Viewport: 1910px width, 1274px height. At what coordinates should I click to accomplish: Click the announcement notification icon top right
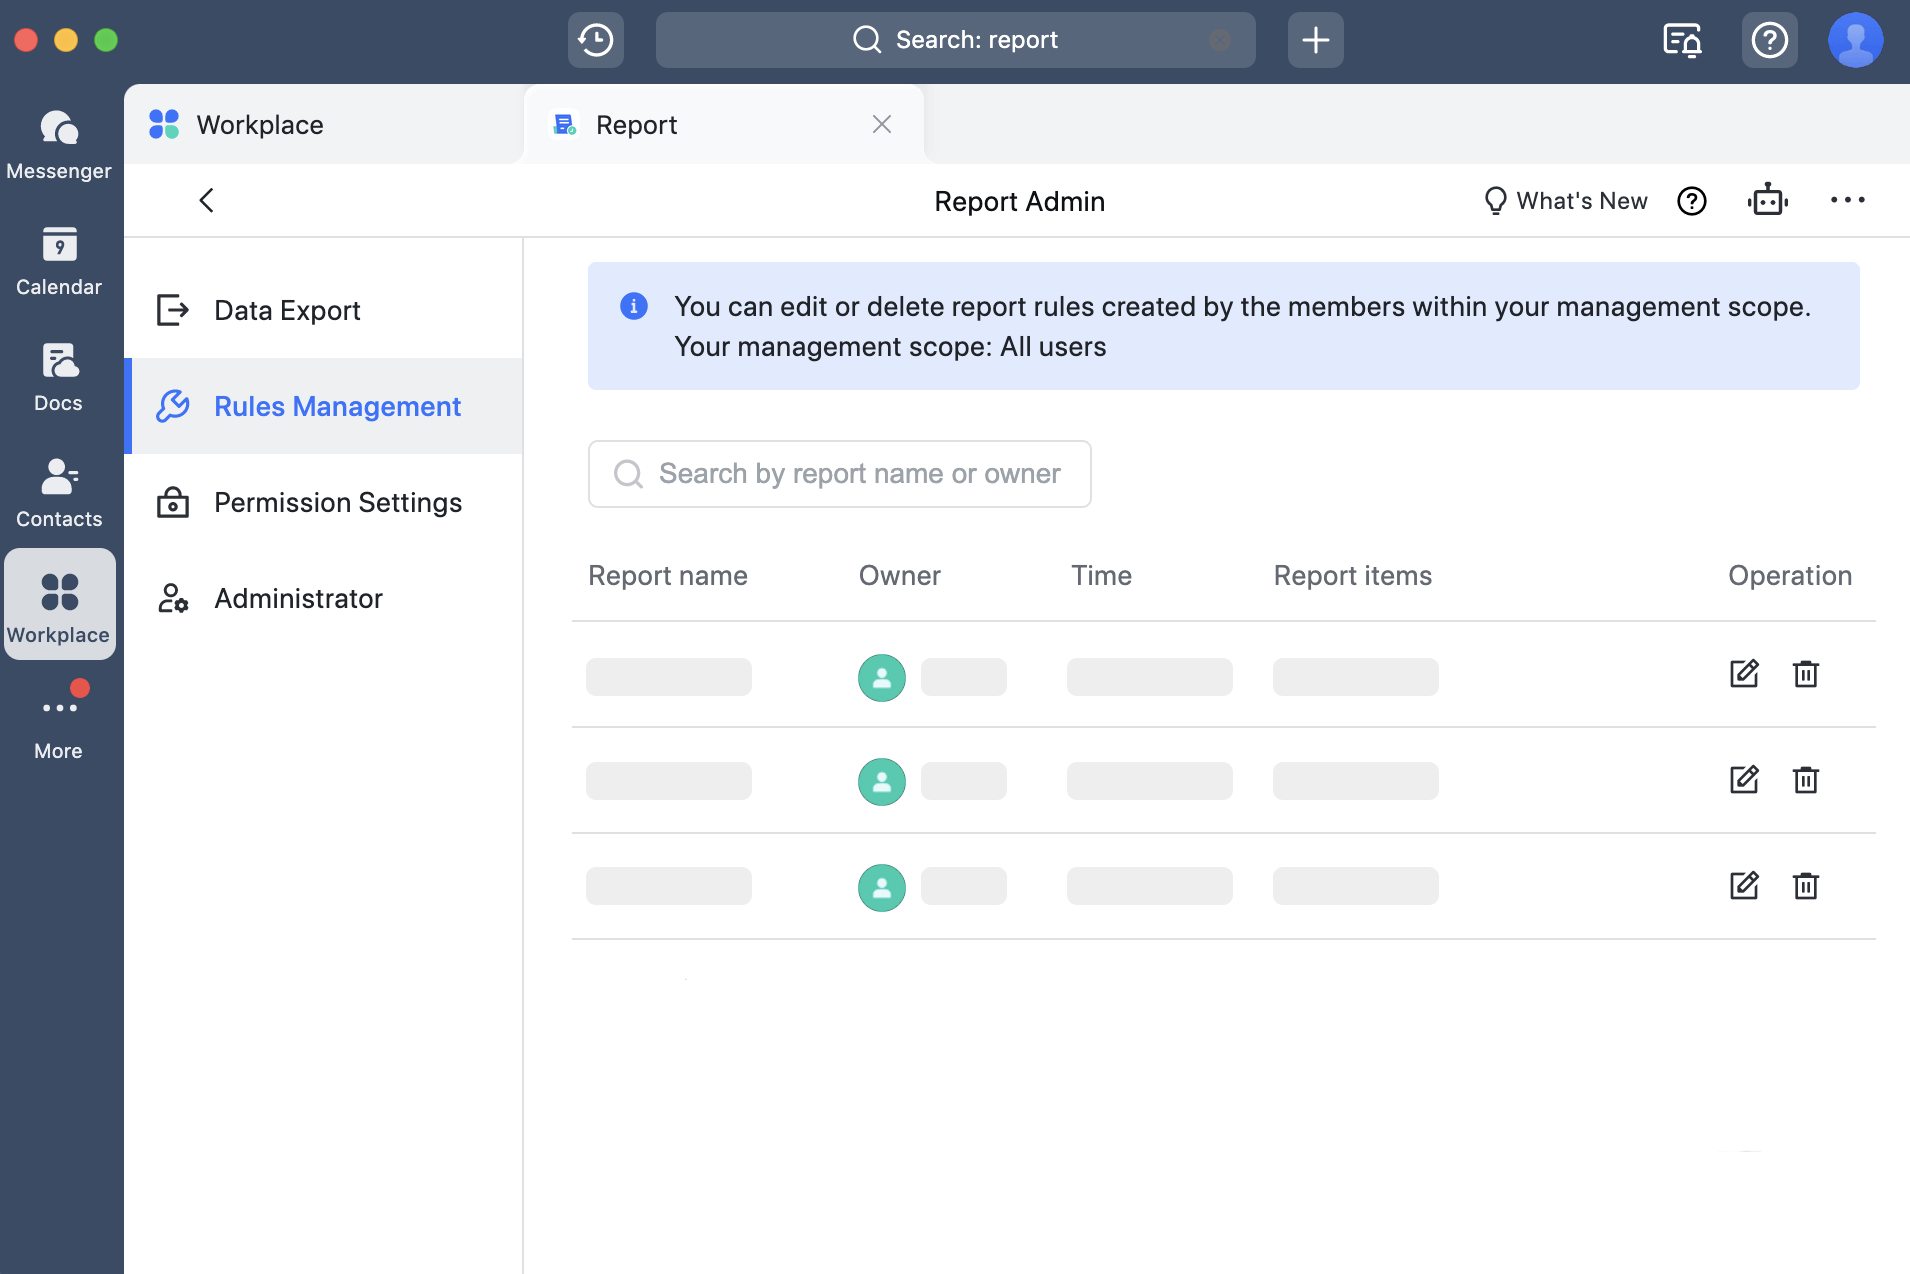(1681, 39)
